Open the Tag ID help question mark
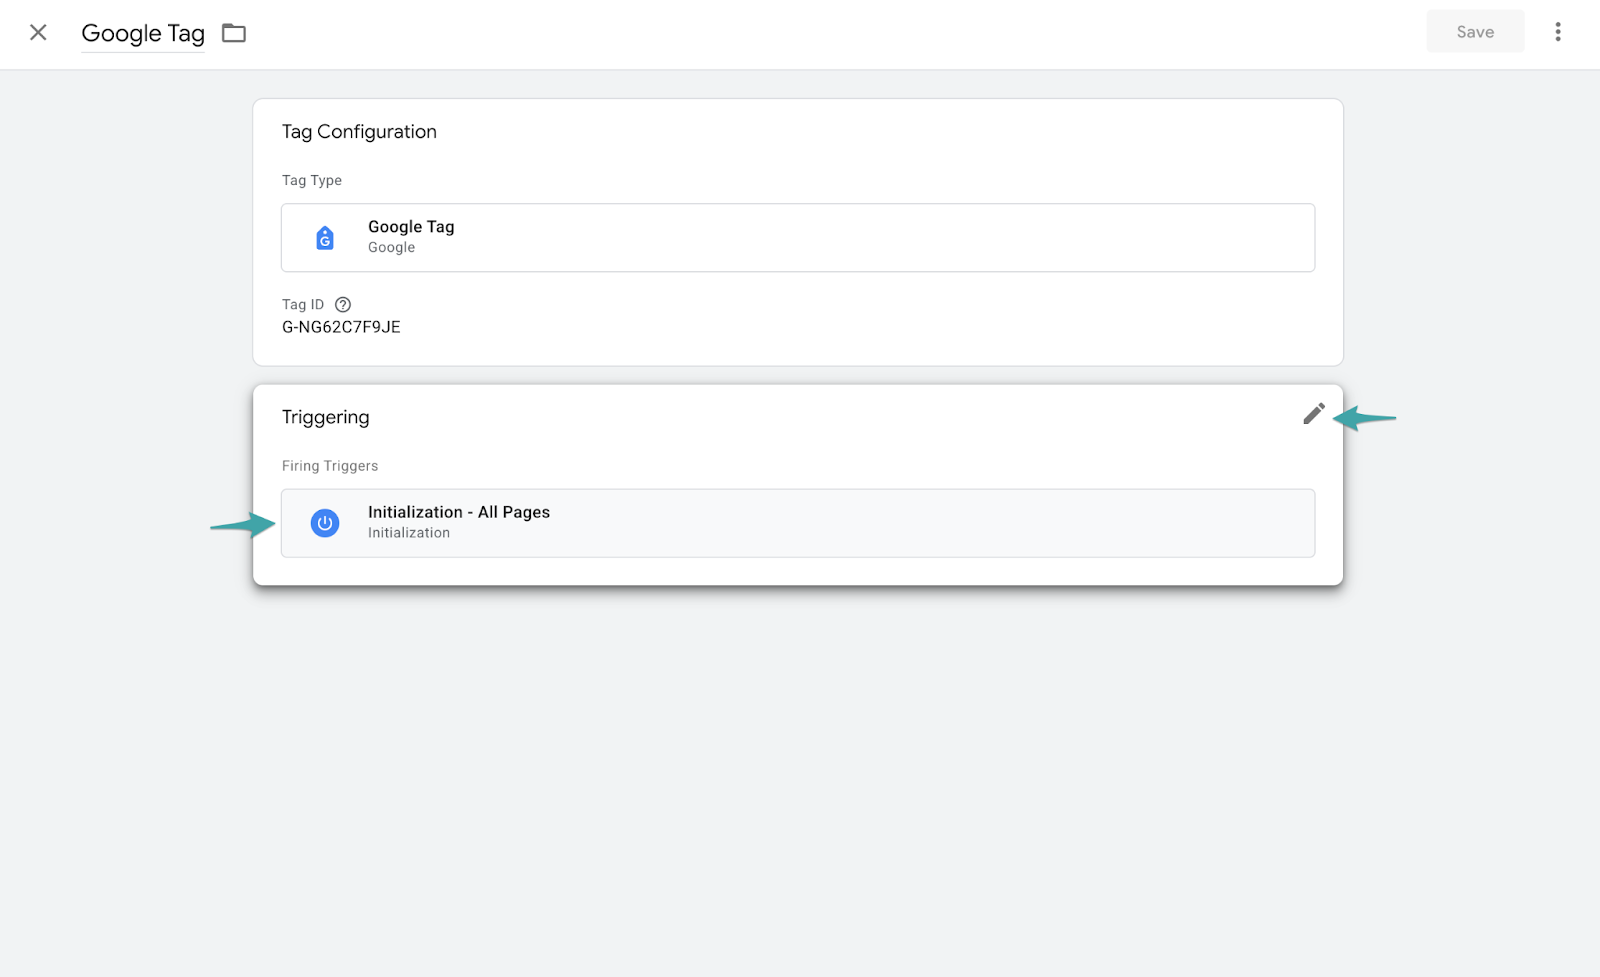The width and height of the screenshot is (1600, 977). [343, 305]
